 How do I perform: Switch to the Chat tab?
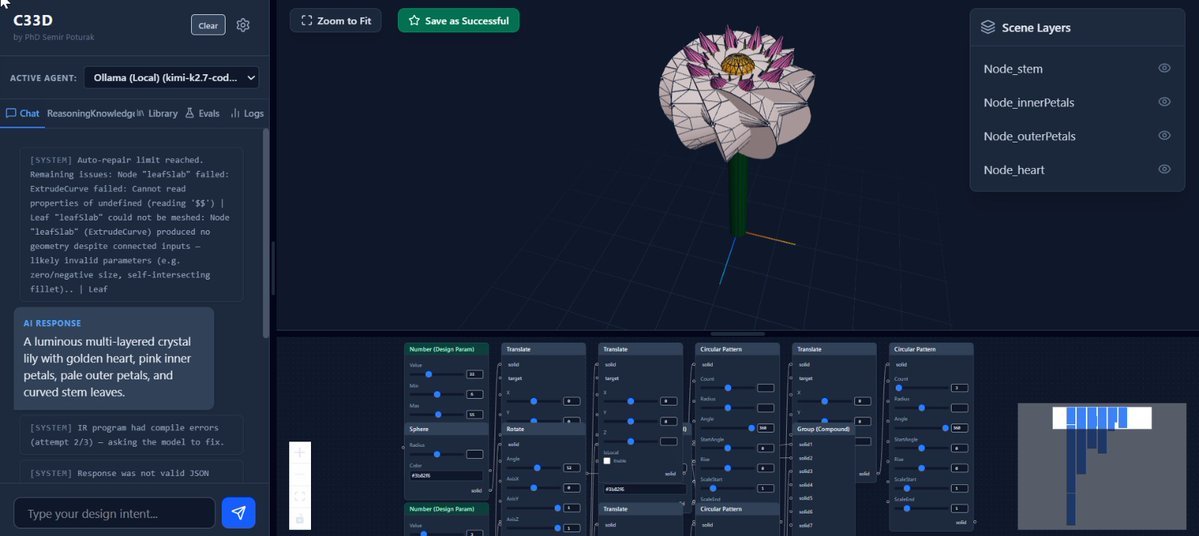23,113
